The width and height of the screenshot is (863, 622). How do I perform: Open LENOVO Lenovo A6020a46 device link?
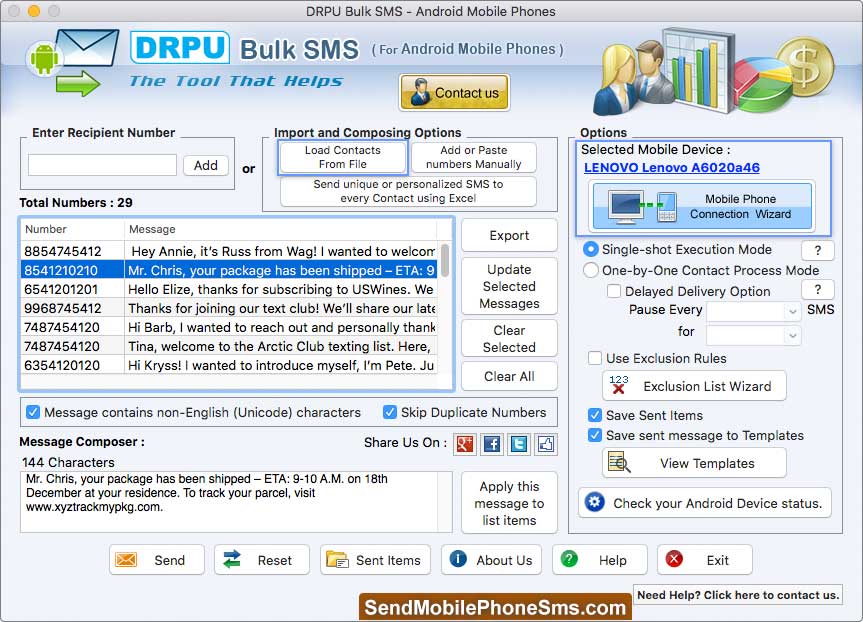671,168
